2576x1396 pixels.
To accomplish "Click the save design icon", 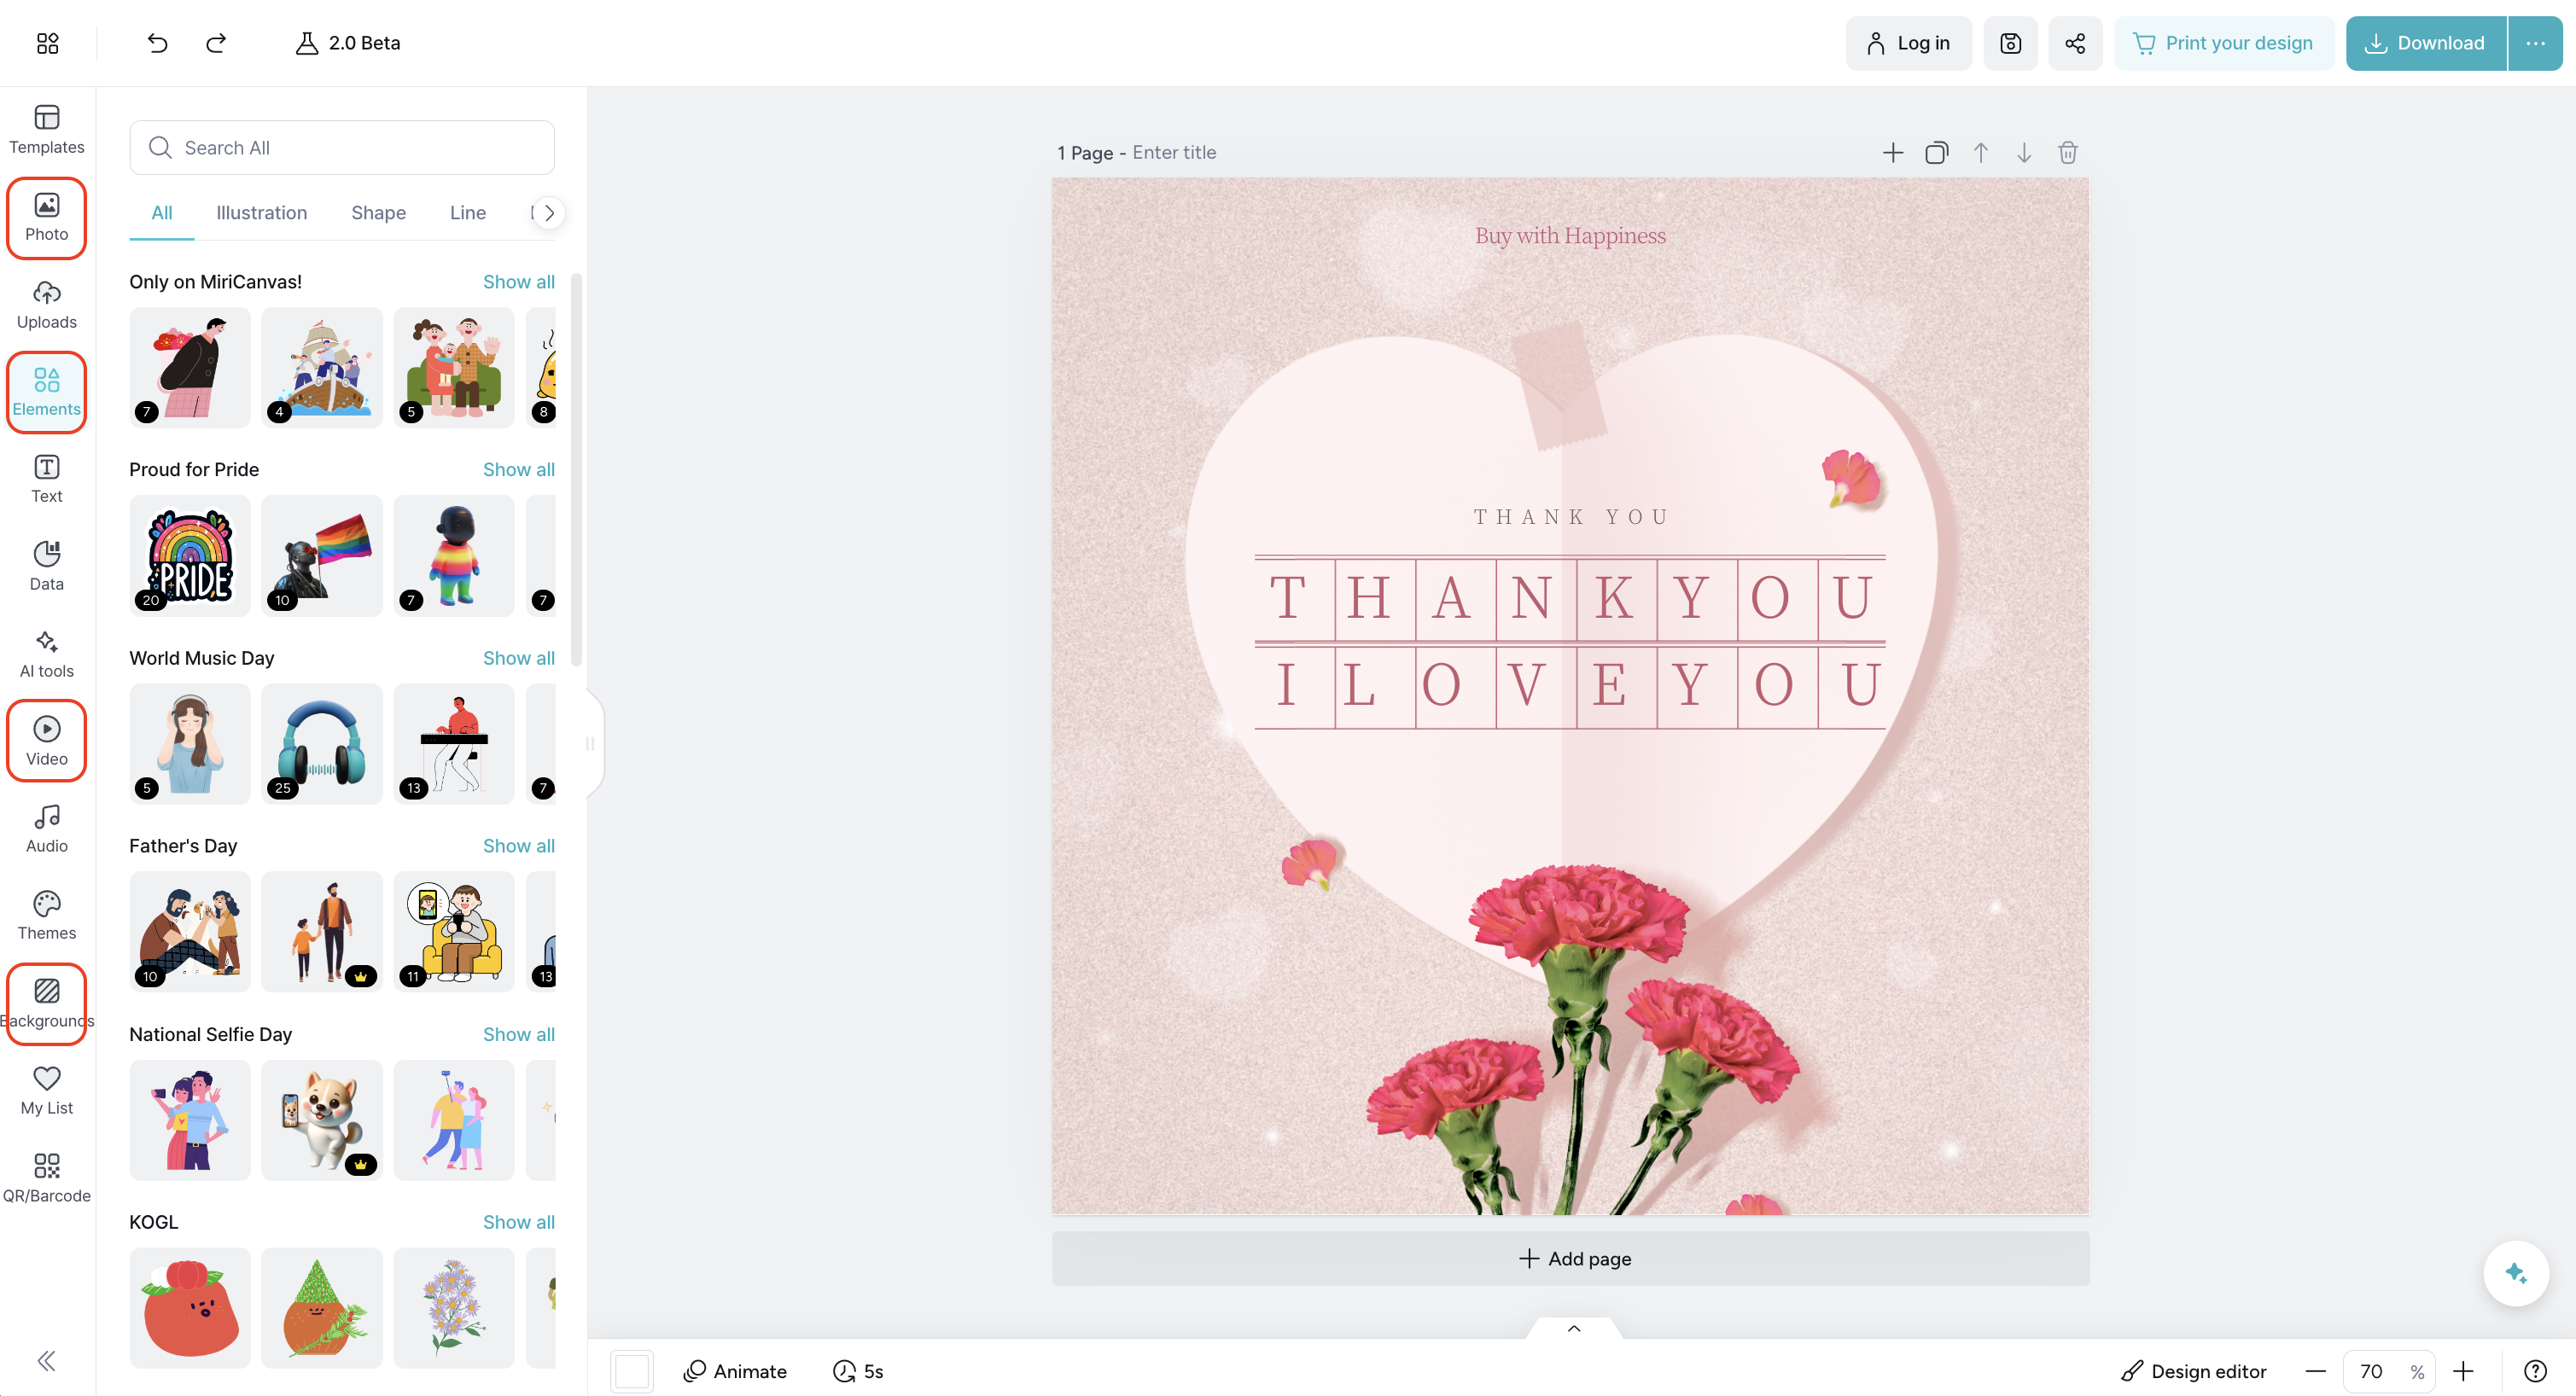I will (x=2010, y=43).
